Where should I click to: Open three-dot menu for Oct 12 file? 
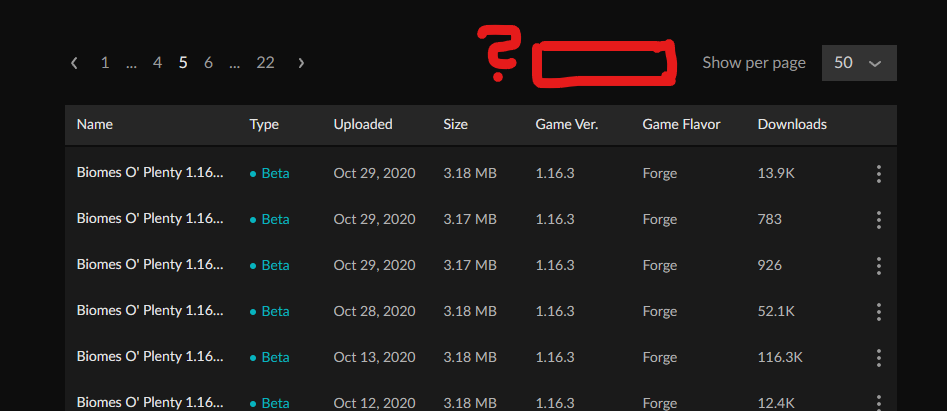[879, 401]
